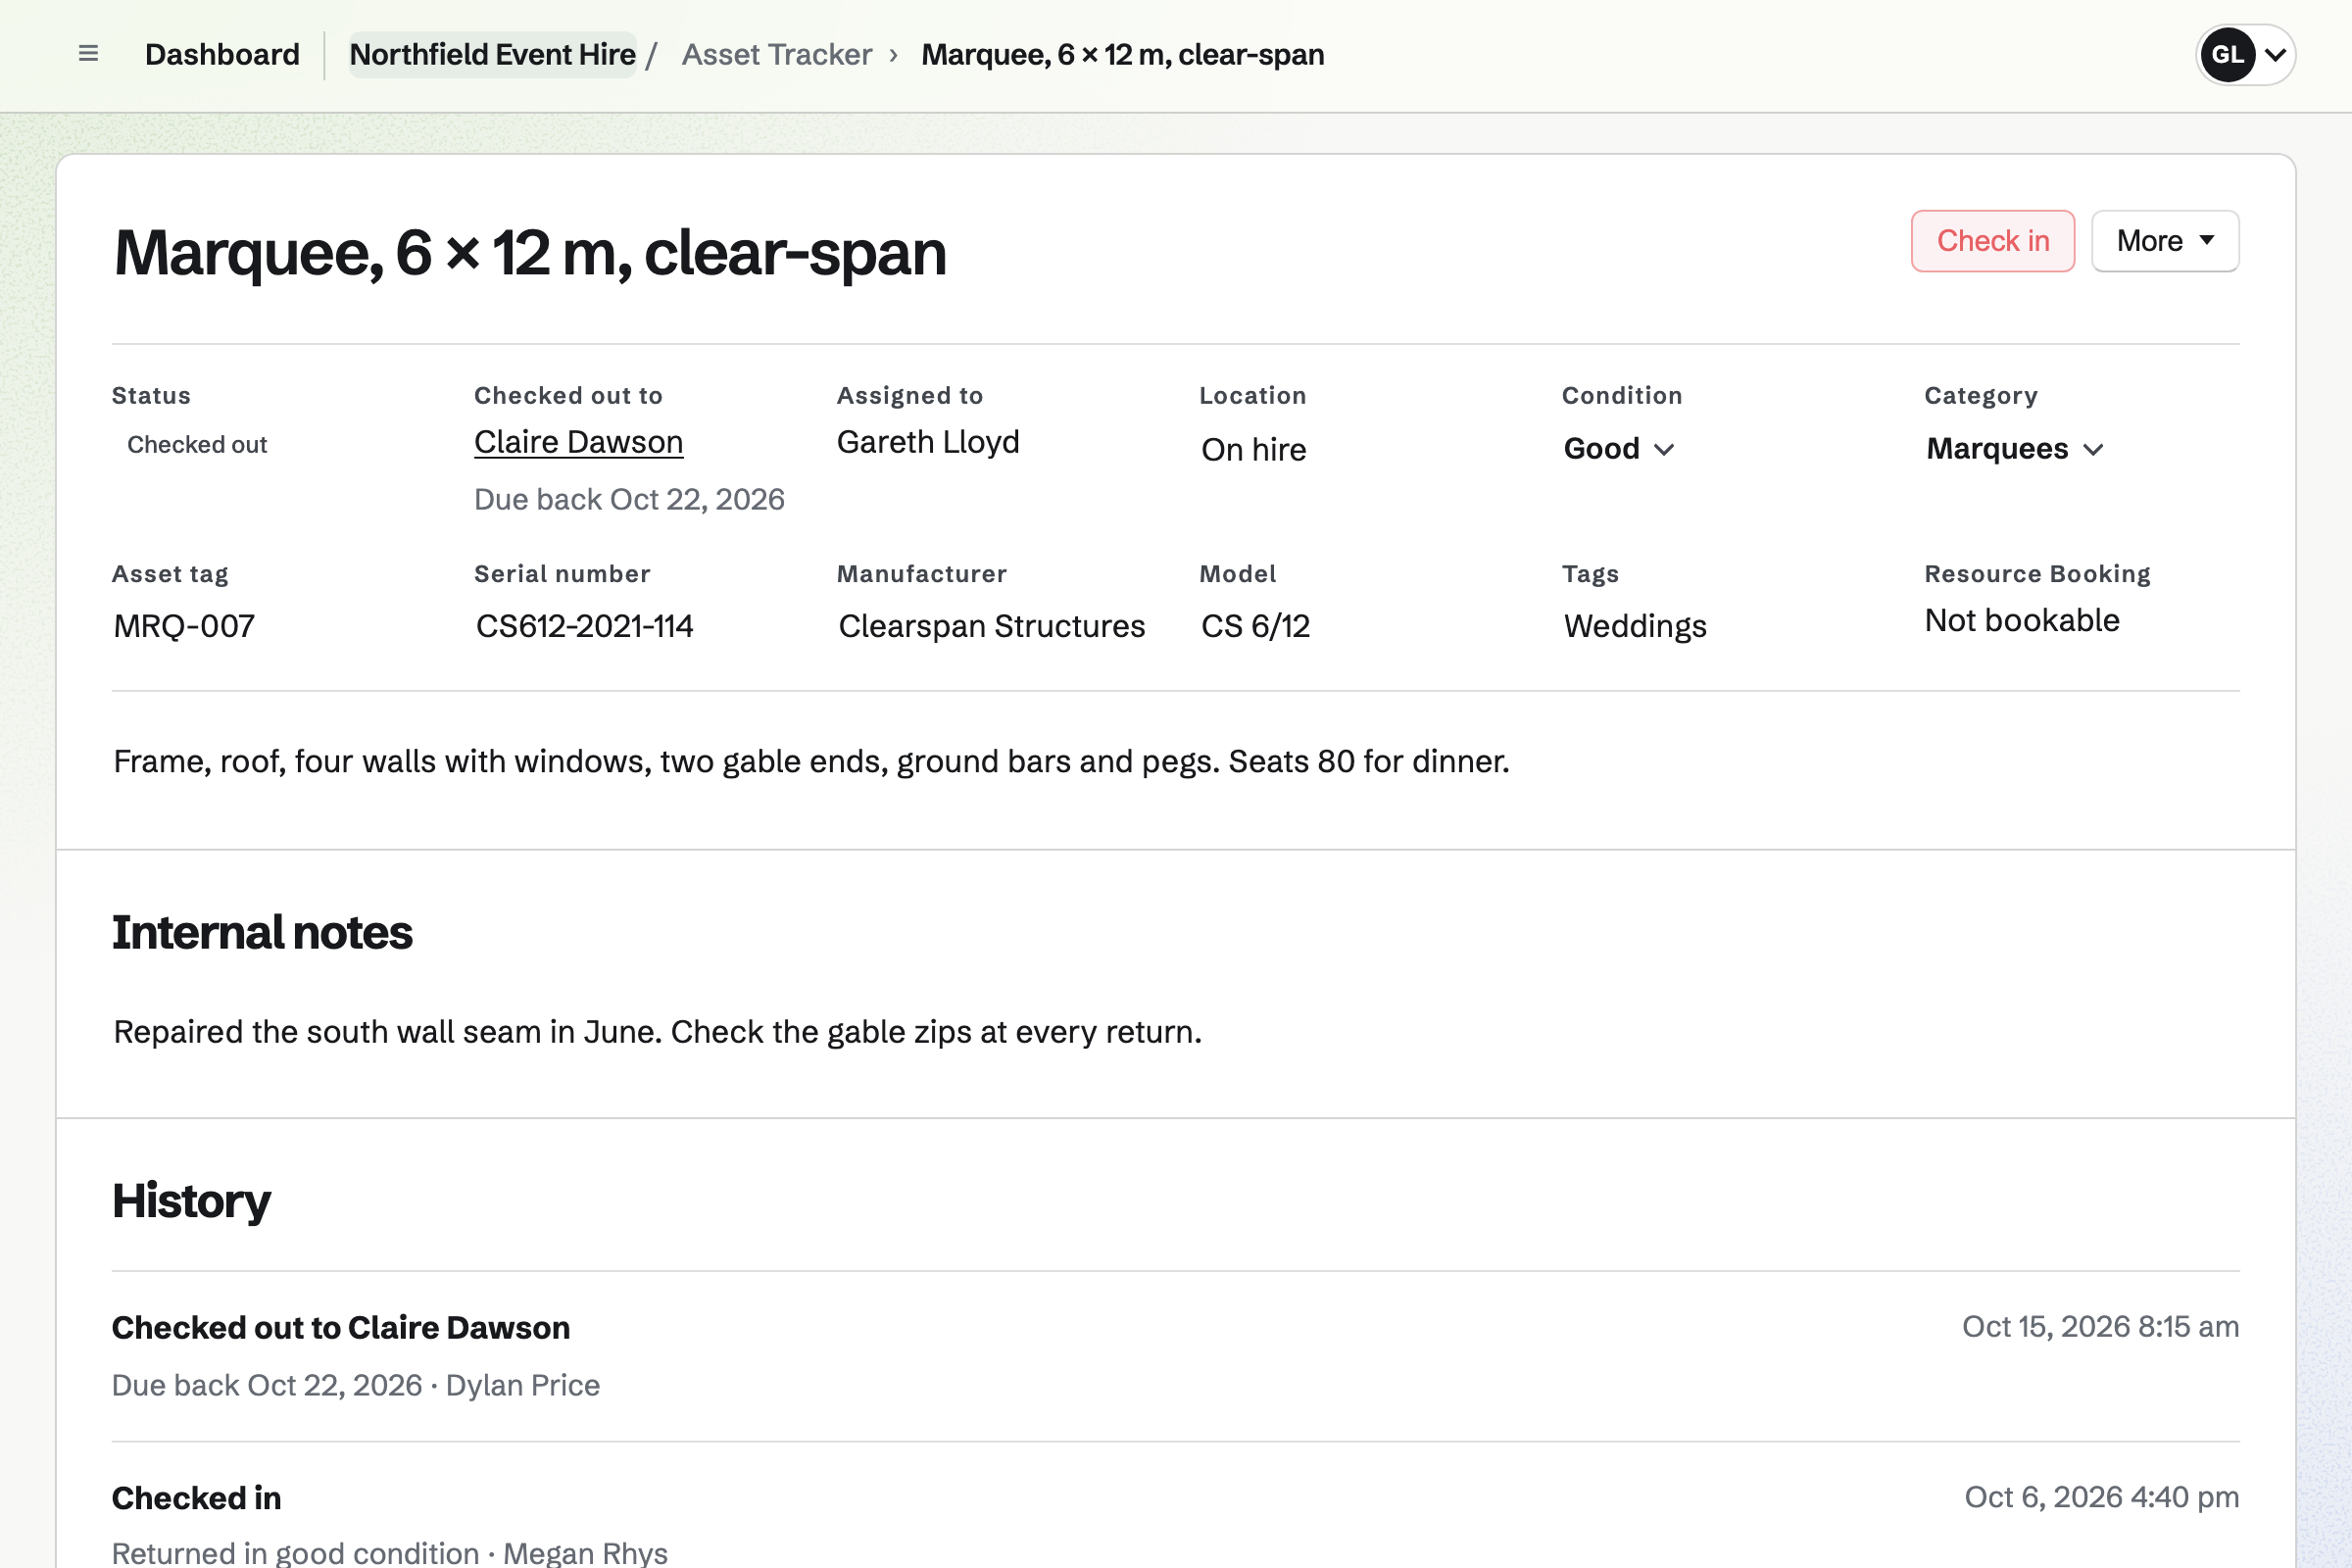This screenshot has height=1568, width=2352.
Task: Select the asset tag MRQ-007
Action: (x=184, y=626)
